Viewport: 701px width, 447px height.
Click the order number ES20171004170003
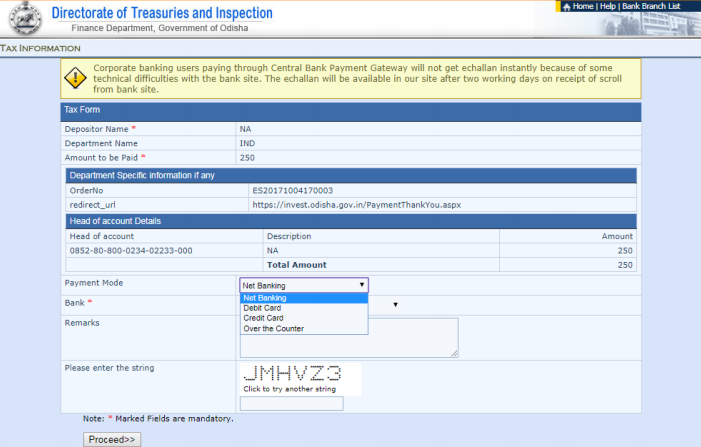[292, 189]
